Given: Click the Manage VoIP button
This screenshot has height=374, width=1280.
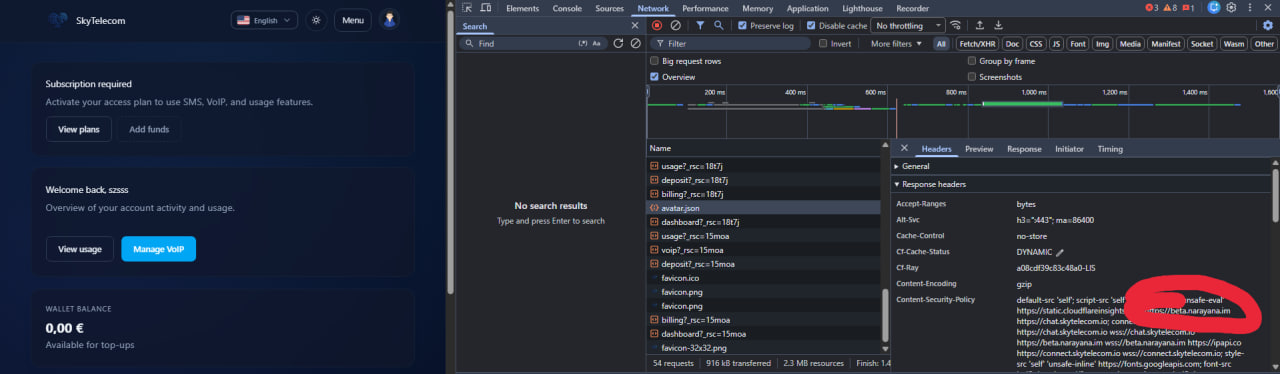Looking at the screenshot, I should (158, 249).
